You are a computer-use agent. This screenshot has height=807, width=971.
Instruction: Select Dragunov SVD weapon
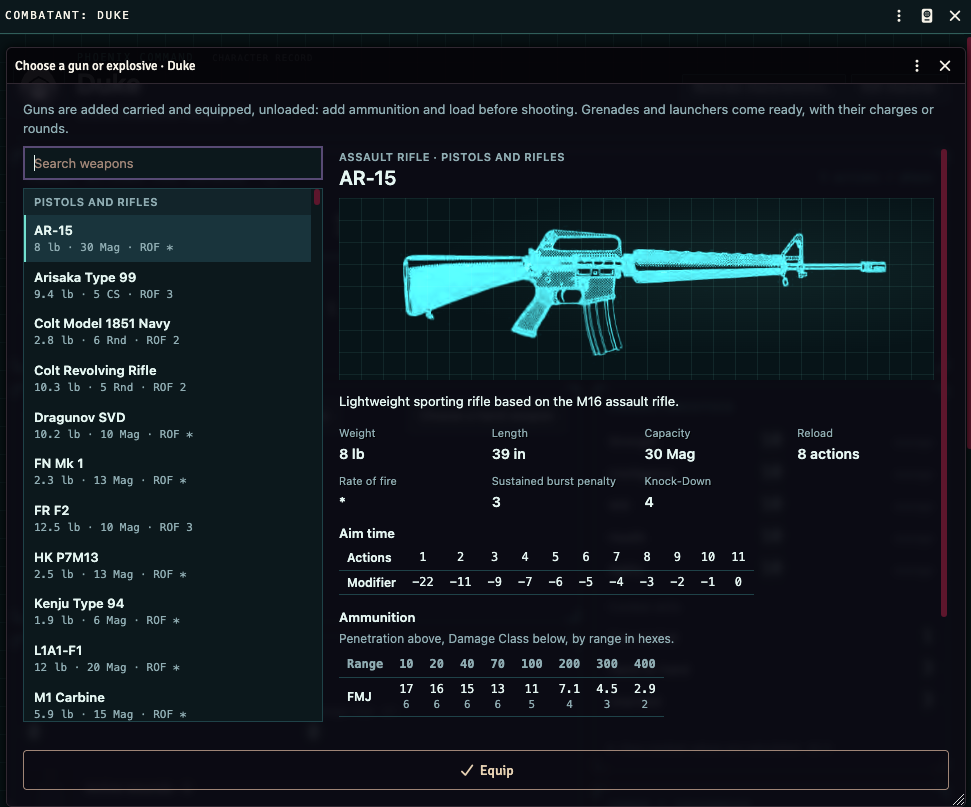point(167,425)
